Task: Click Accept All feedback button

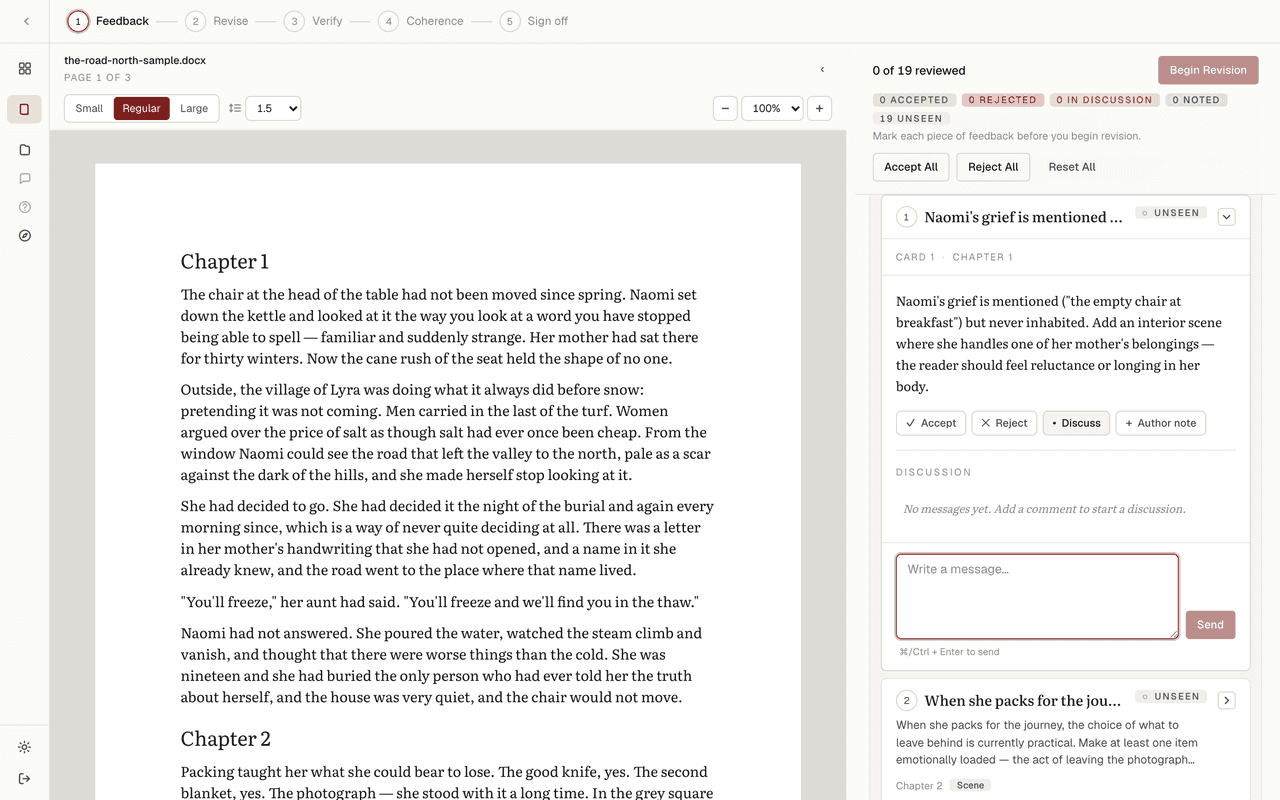Action: click(910, 167)
